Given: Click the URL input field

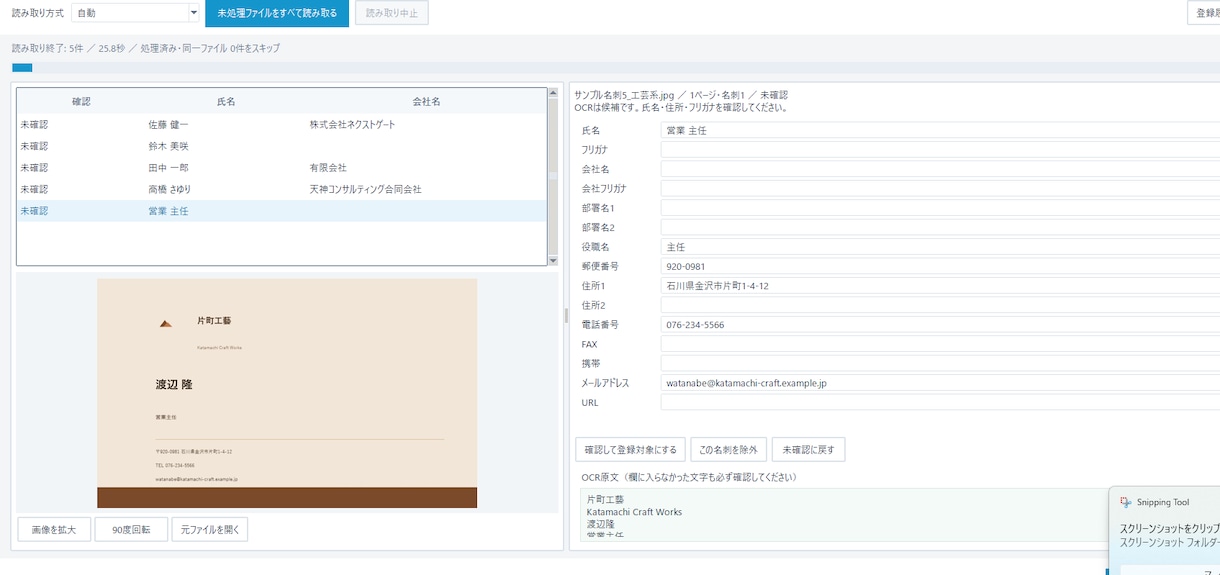Looking at the screenshot, I should coord(940,402).
